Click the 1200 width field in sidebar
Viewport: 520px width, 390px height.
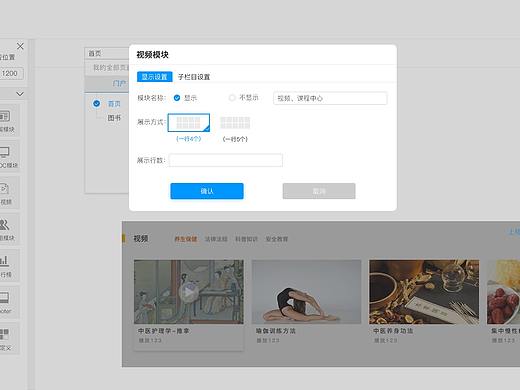tap(11, 73)
